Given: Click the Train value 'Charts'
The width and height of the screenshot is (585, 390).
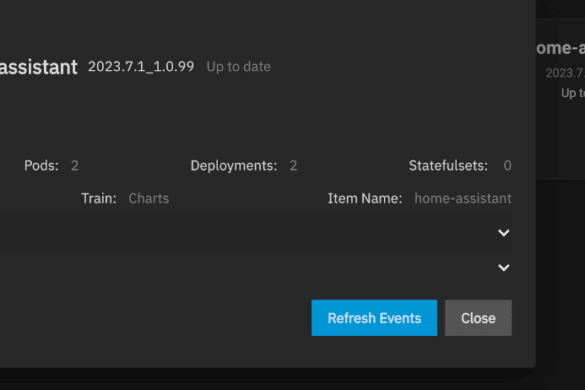Looking at the screenshot, I should pos(149,199).
